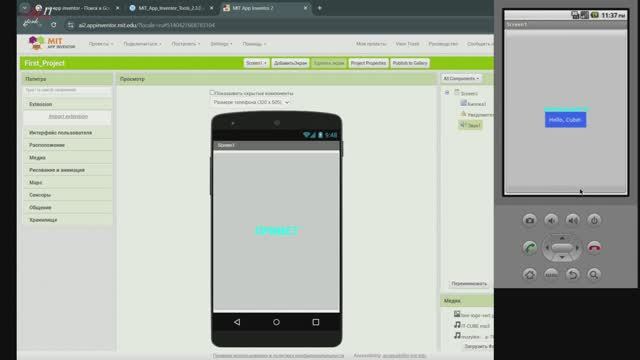Image resolution: width=640 pixels, height=360 pixels.
Task: Collapse the Screen1 tree node
Action: (447, 93)
